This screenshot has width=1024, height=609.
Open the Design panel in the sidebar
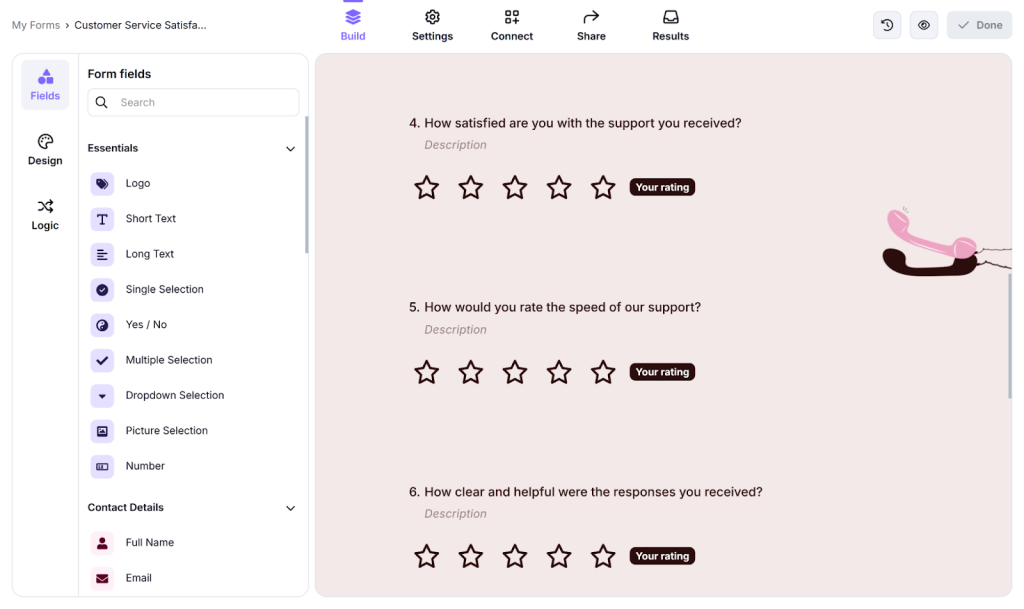coord(44,150)
